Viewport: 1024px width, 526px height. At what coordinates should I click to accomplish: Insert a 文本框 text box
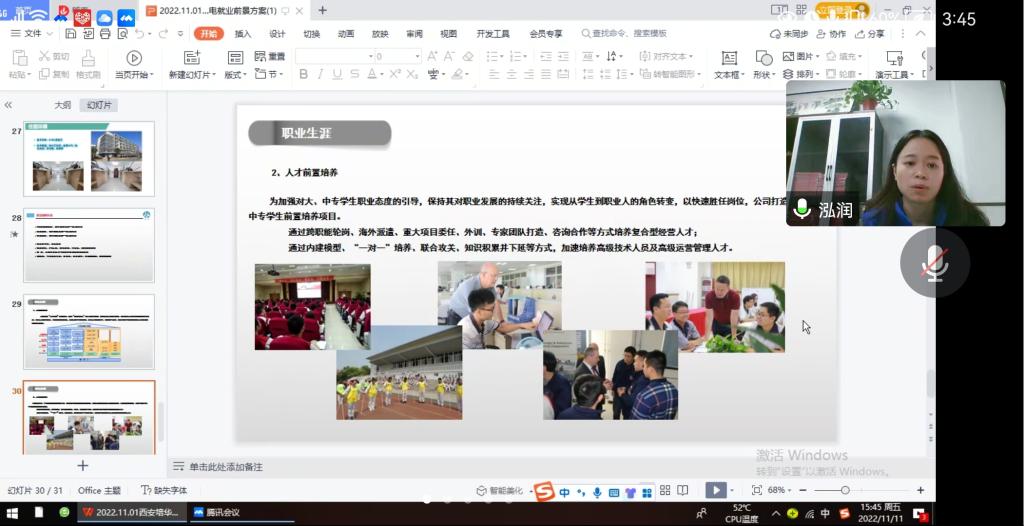[x=729, y=58]
